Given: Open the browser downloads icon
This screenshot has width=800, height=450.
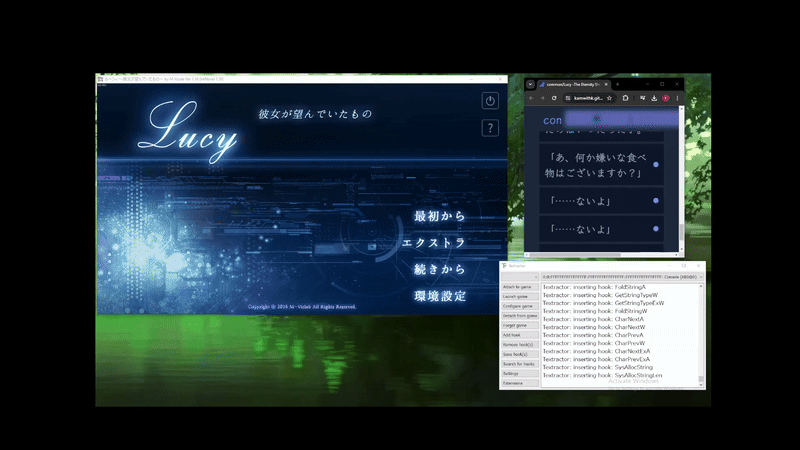Looking at the screenshot, I should 654,98.
